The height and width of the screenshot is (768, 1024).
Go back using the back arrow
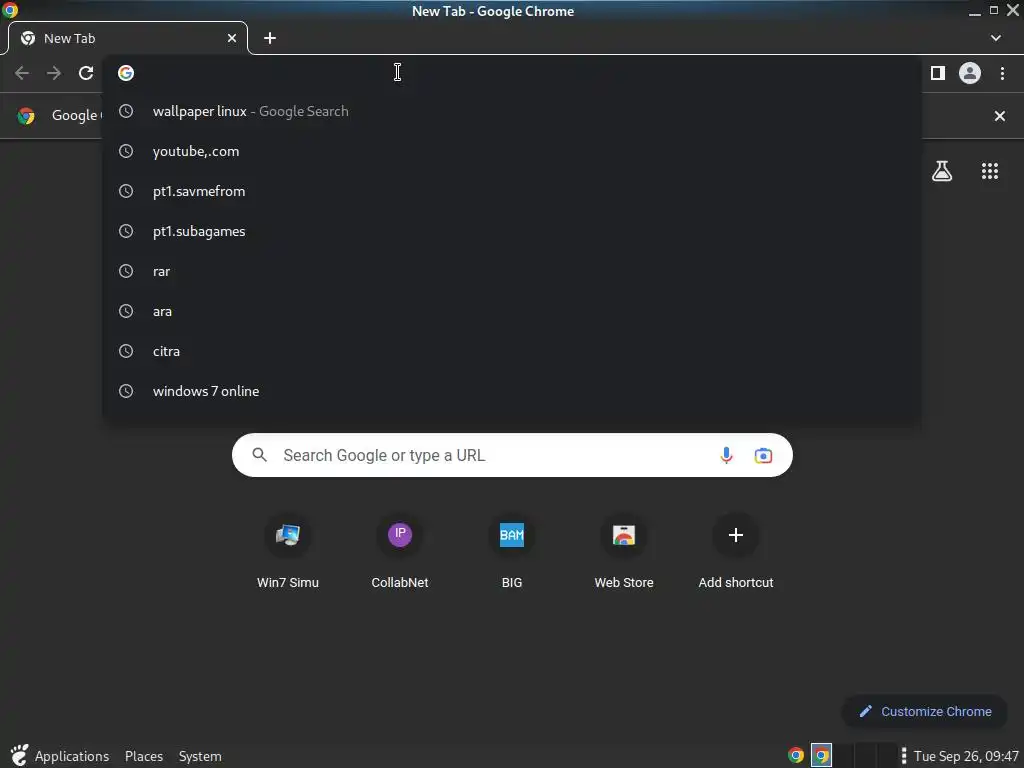22,73
